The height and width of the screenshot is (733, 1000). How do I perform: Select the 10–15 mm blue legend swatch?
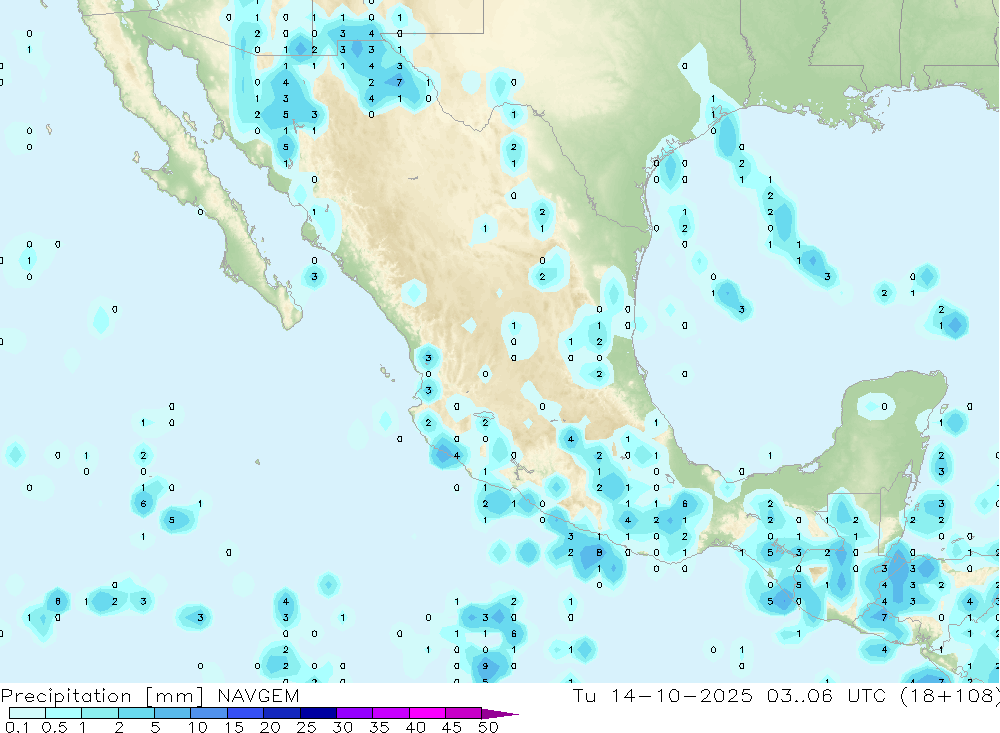(209, 713)
